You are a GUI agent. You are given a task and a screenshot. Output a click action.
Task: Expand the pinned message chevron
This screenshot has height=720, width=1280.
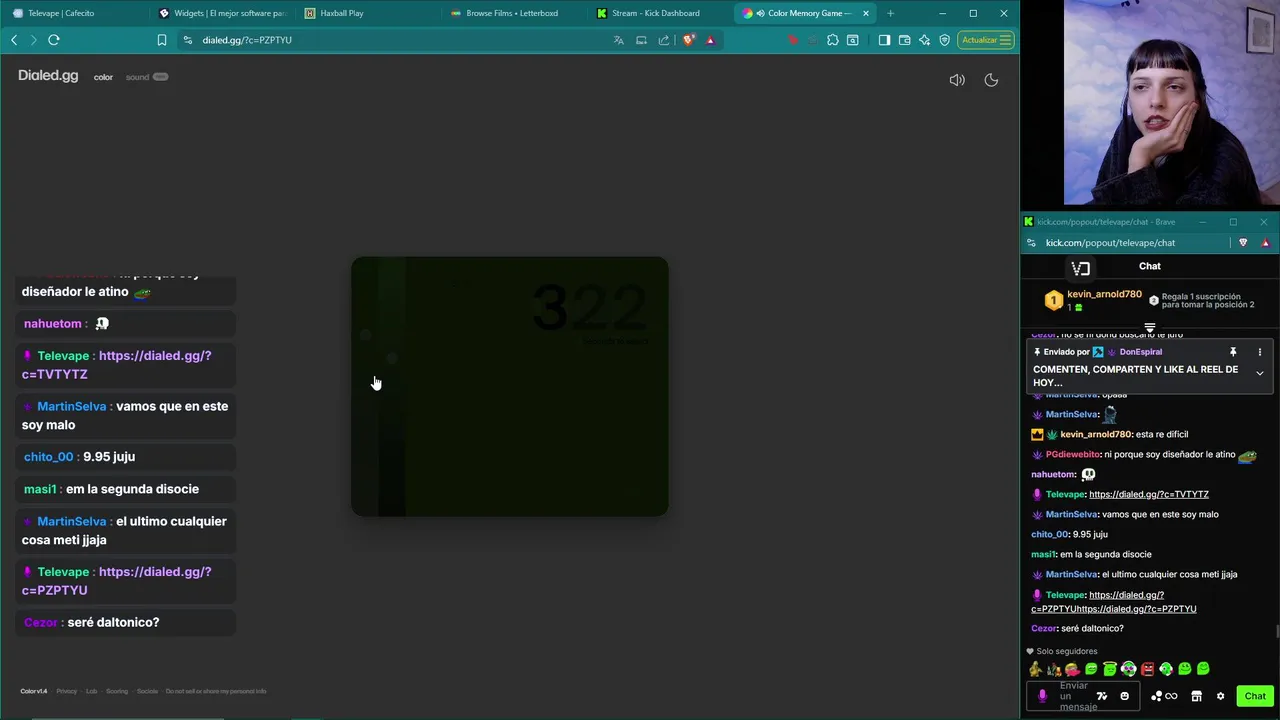click(1260, 373)
